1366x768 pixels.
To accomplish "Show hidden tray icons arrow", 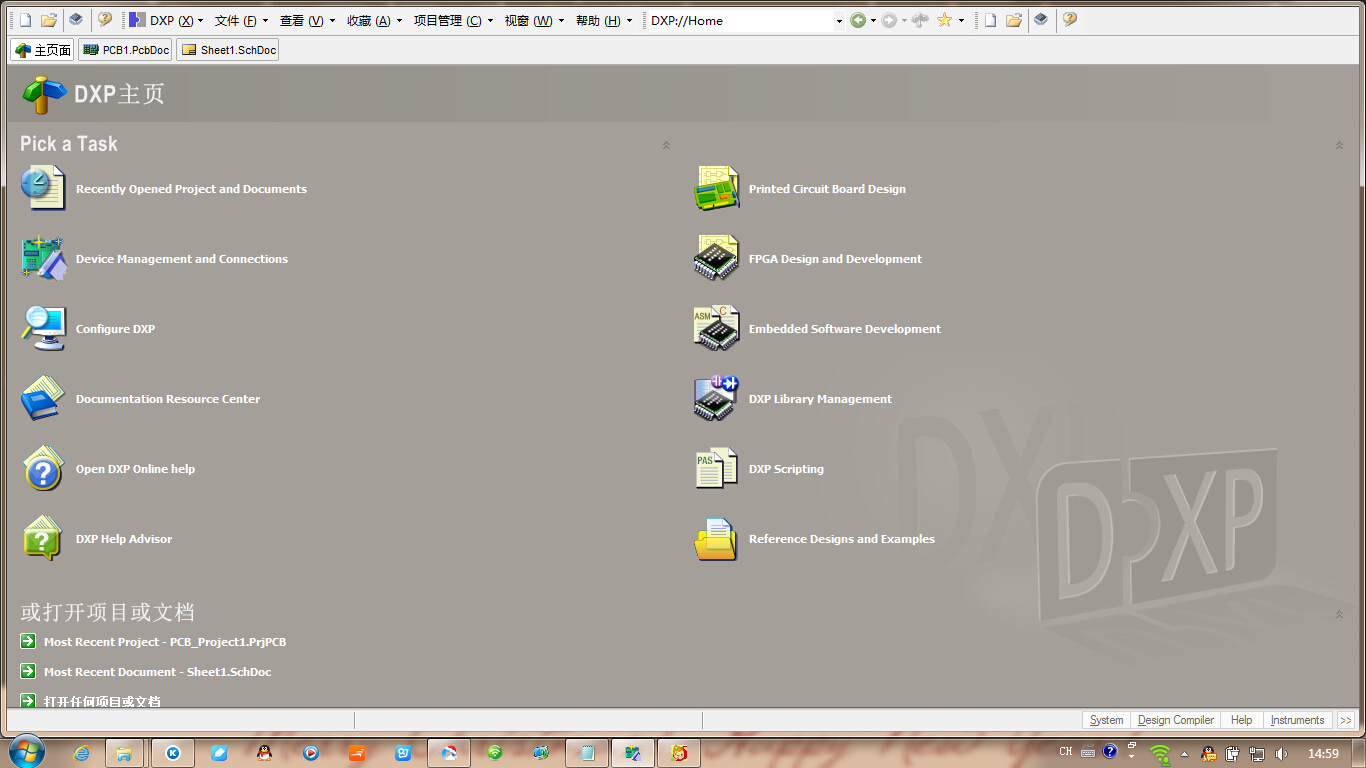I will tap(1185, 753).
